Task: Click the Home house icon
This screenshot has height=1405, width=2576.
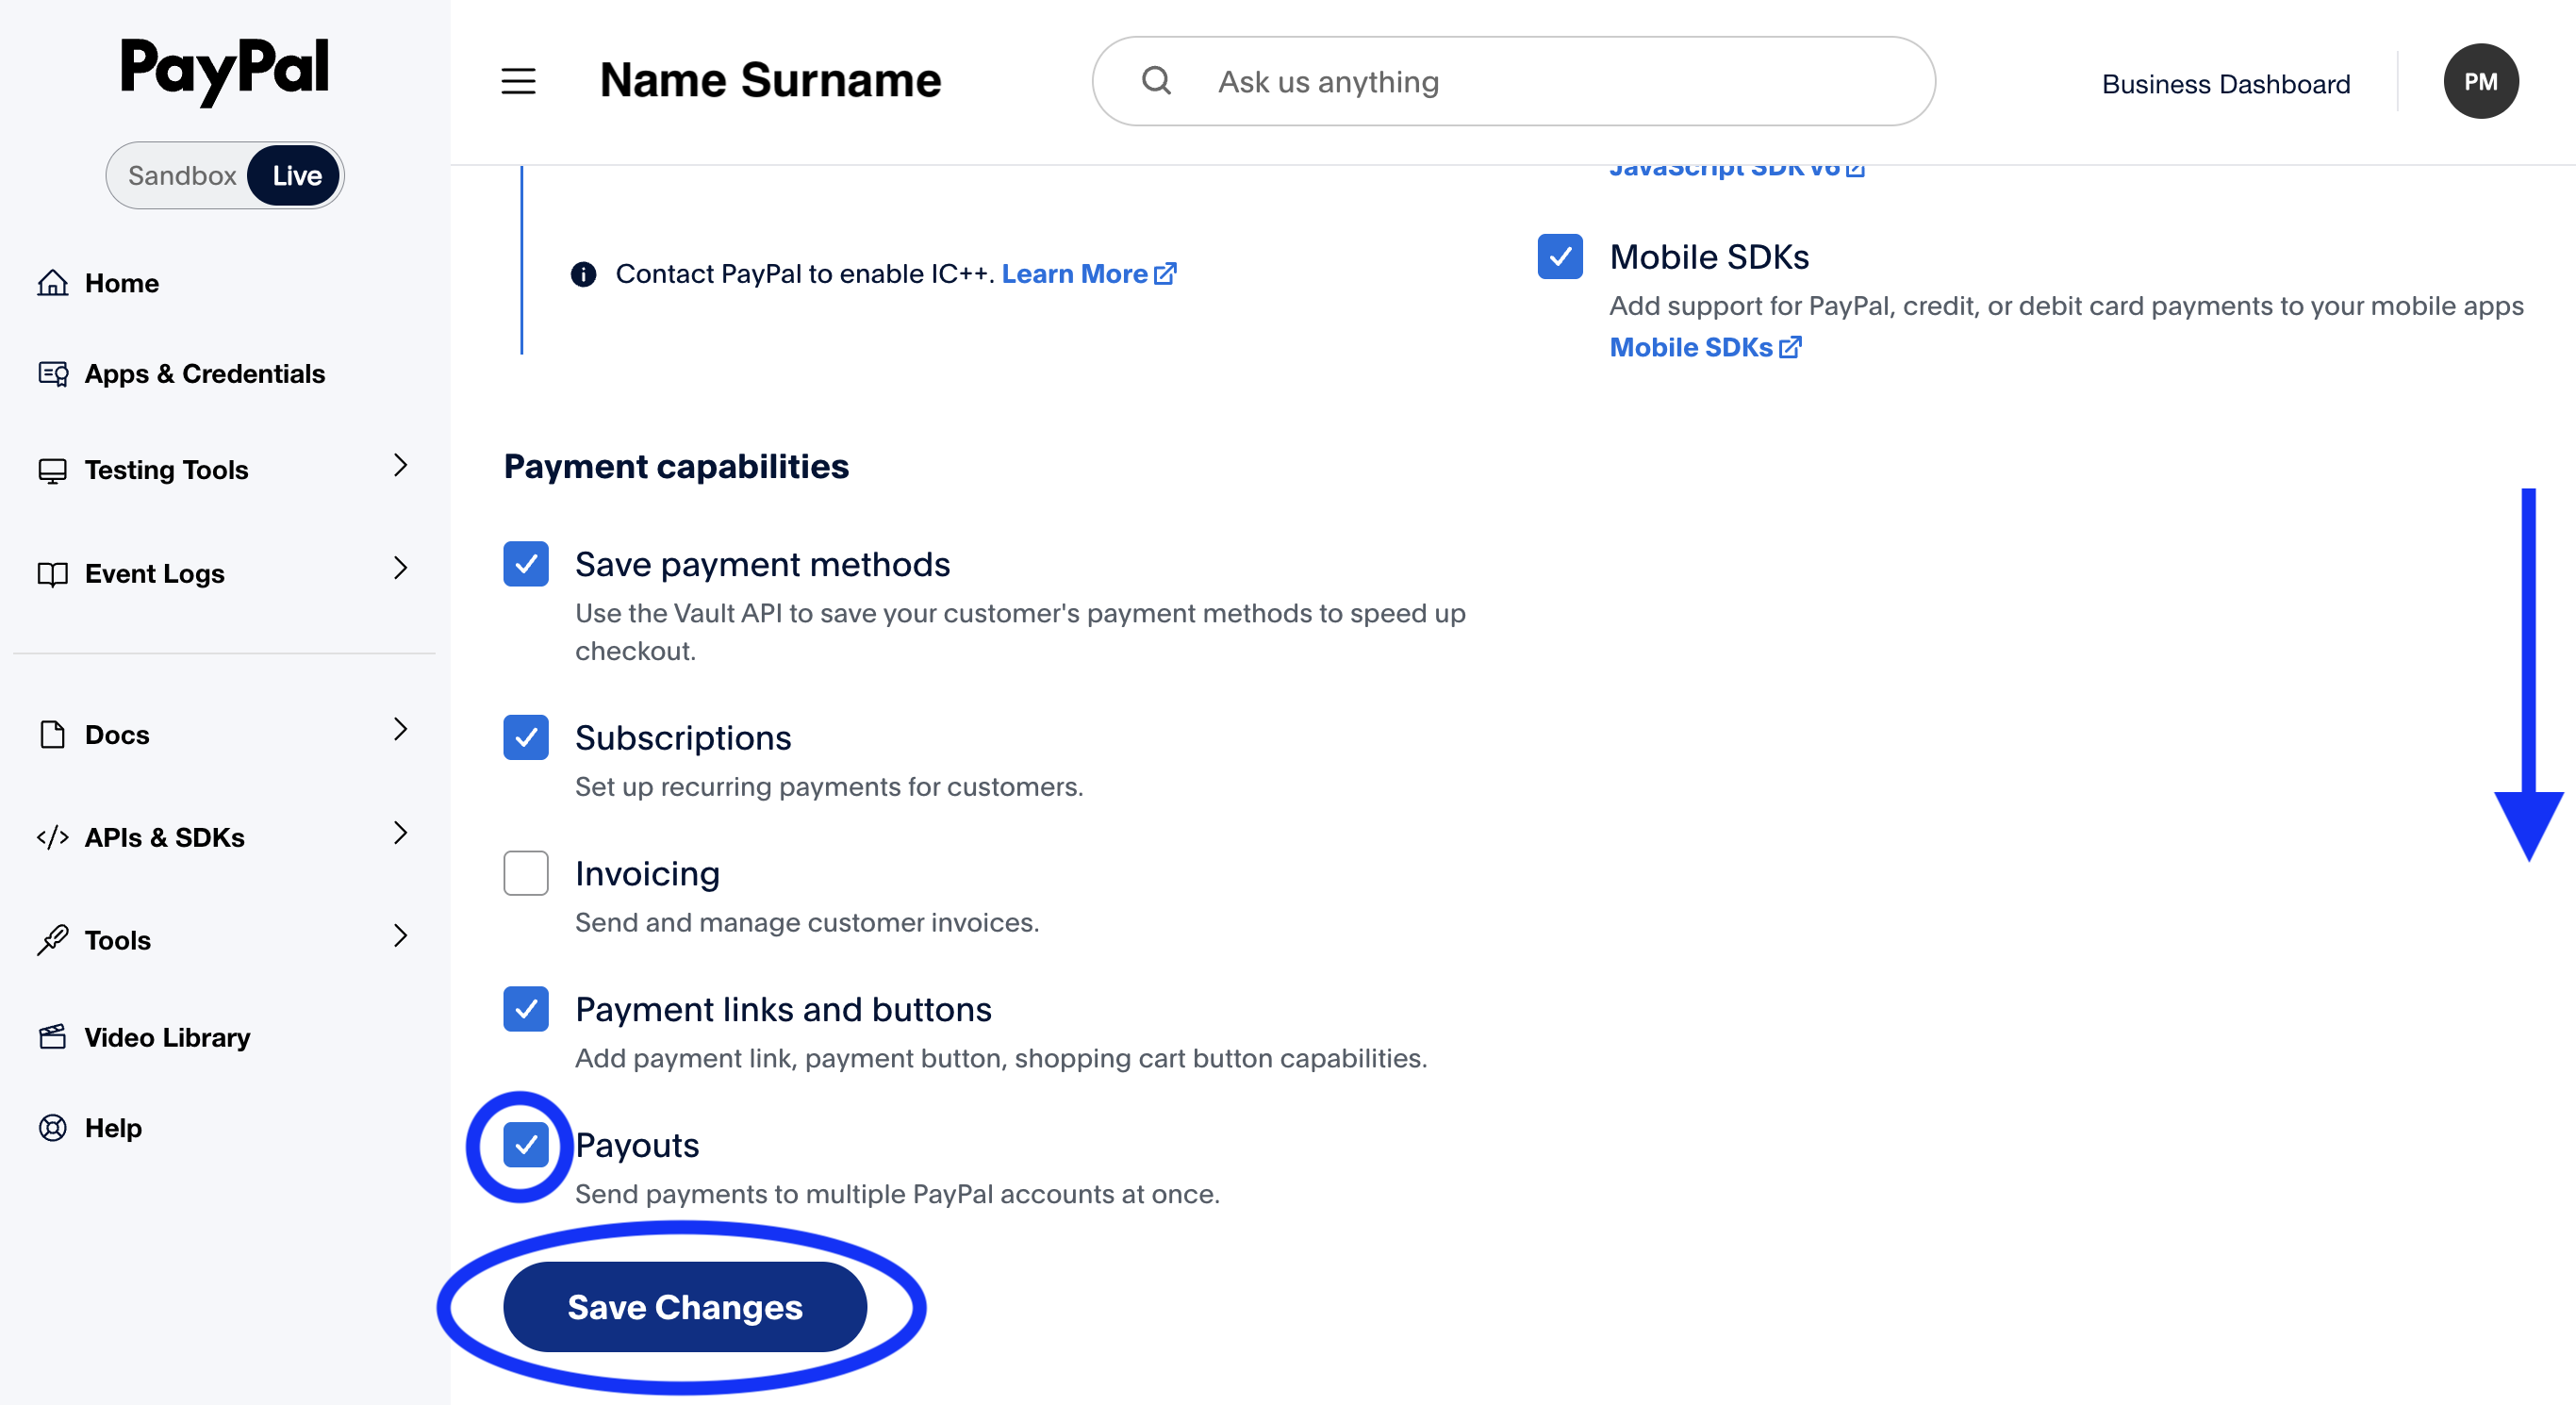Action: coord(53,283)
